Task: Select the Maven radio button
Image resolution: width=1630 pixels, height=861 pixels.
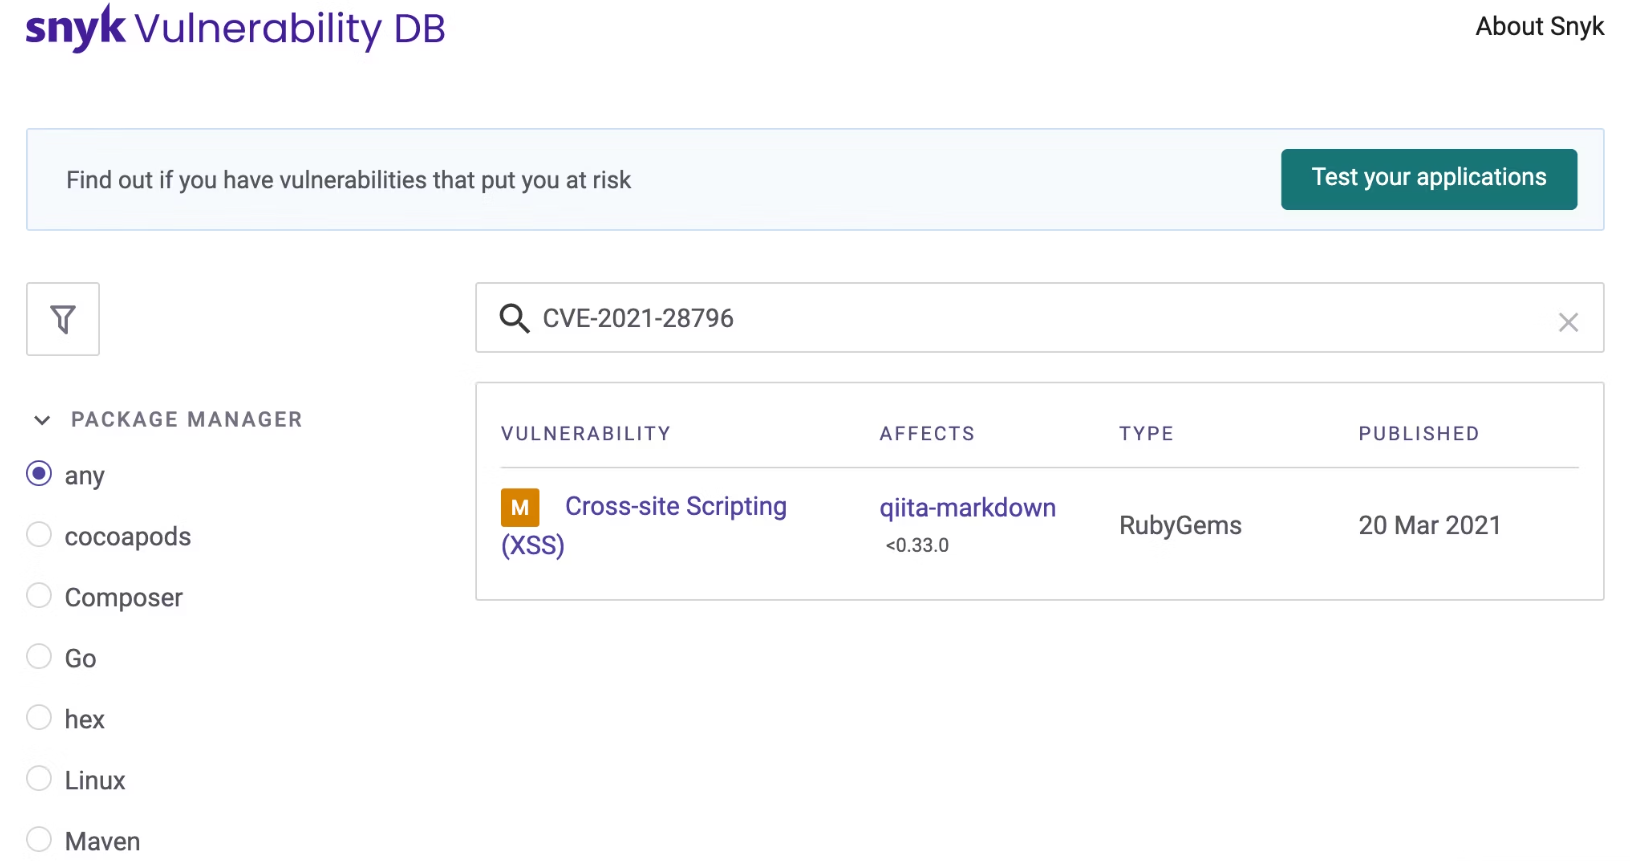Action: tap(39, 840)
